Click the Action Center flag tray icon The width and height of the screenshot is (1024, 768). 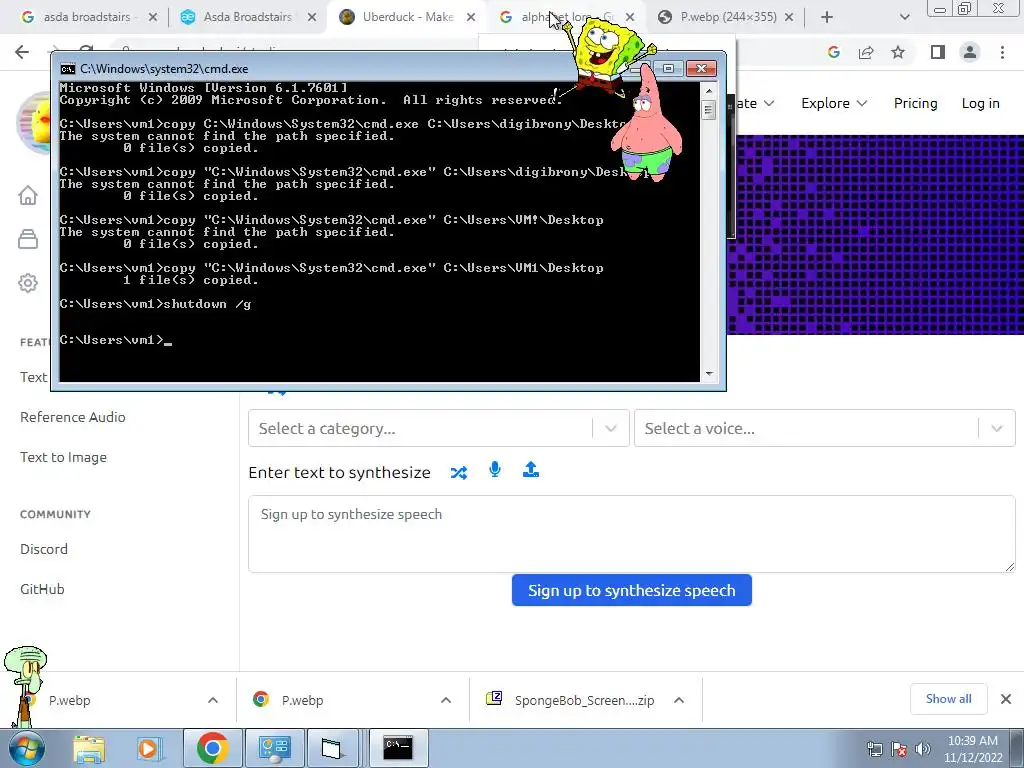coord(899,749)
